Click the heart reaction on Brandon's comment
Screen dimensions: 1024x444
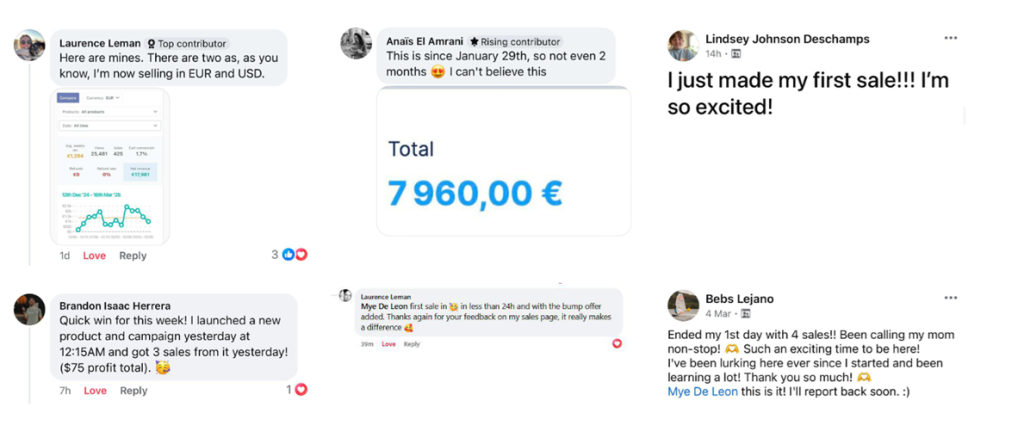pos(300,389)
